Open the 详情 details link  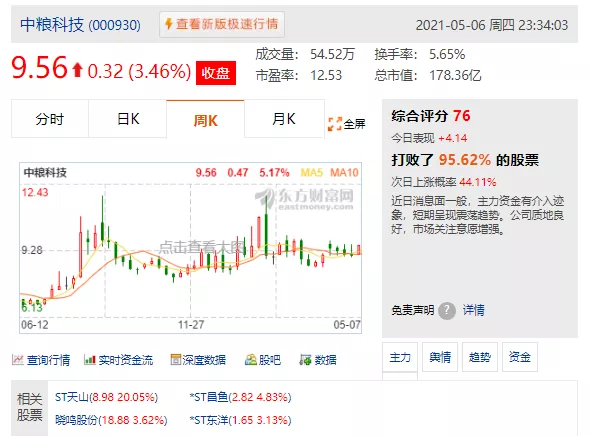click(473, 310)
